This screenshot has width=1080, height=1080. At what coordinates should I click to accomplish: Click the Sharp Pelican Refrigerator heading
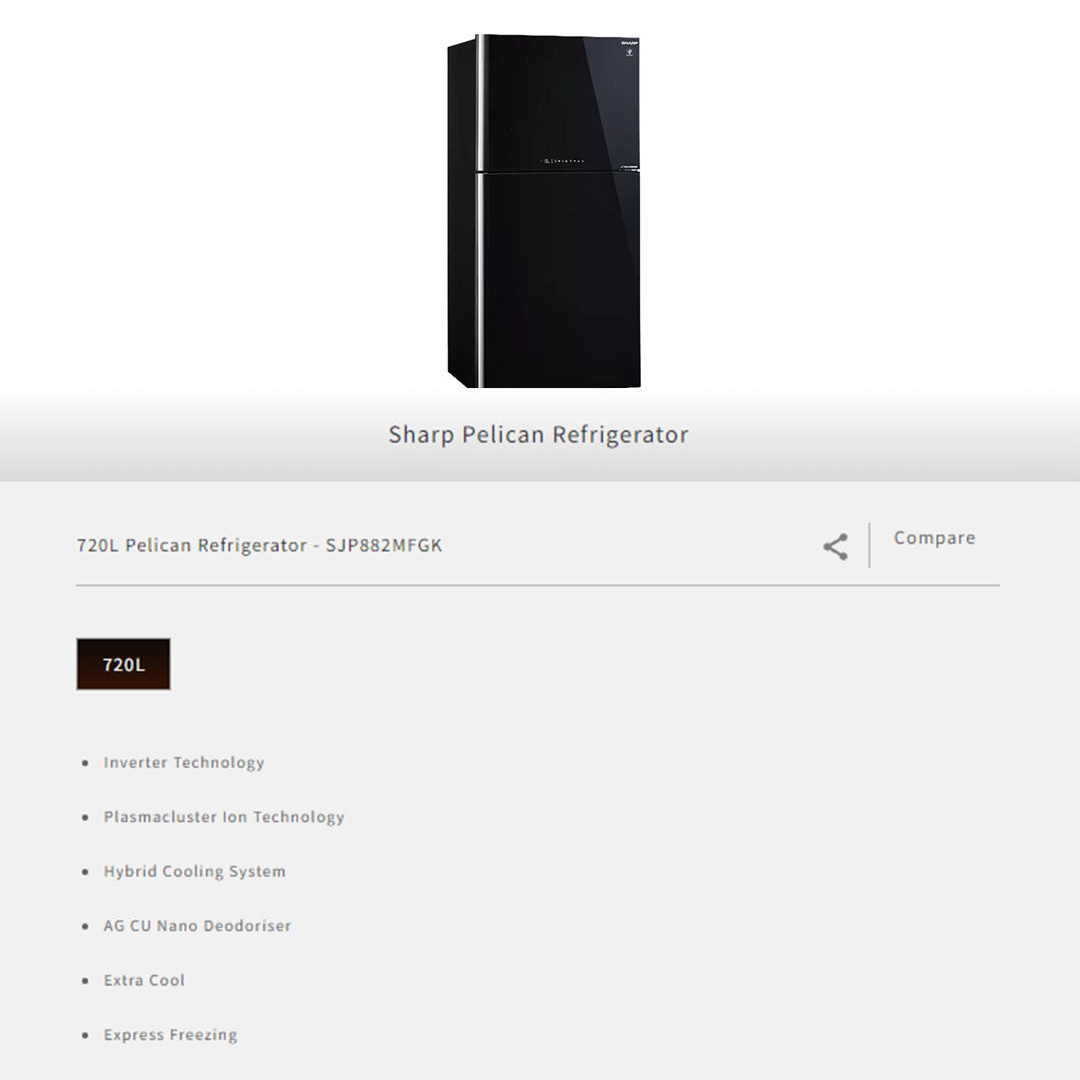click(539, 435)
